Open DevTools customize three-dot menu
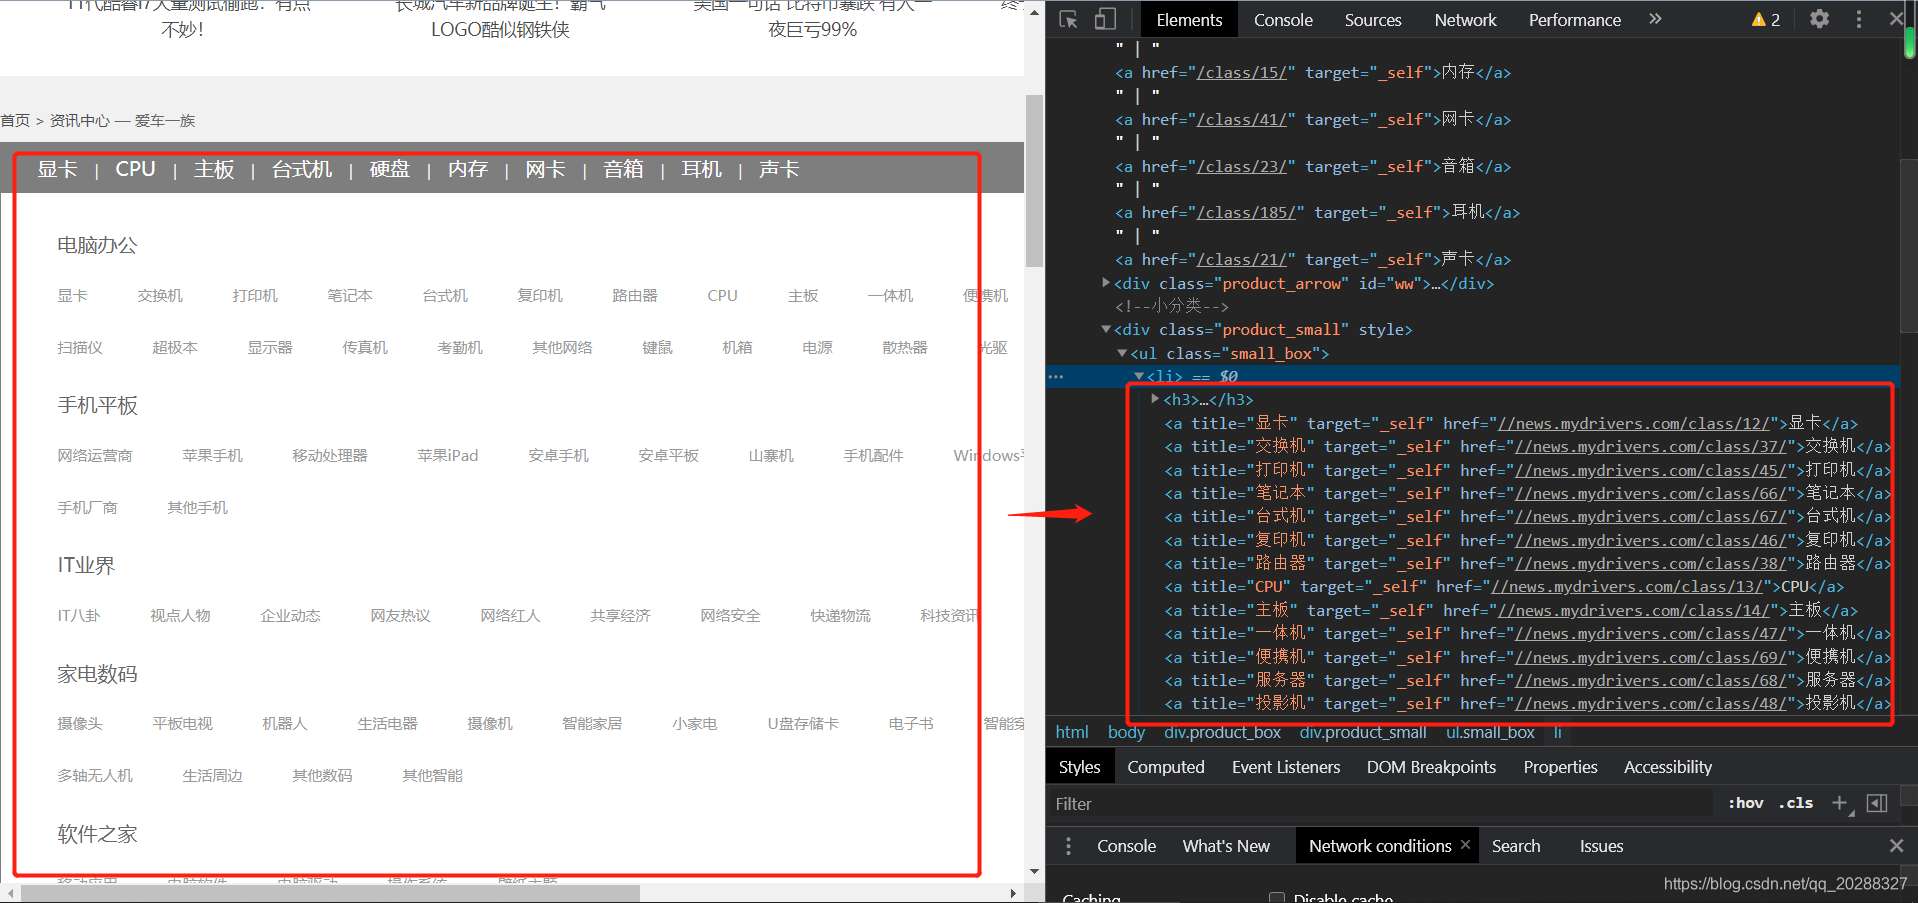This screenshot has width=1918, height=903. [x=1859, y=19]
